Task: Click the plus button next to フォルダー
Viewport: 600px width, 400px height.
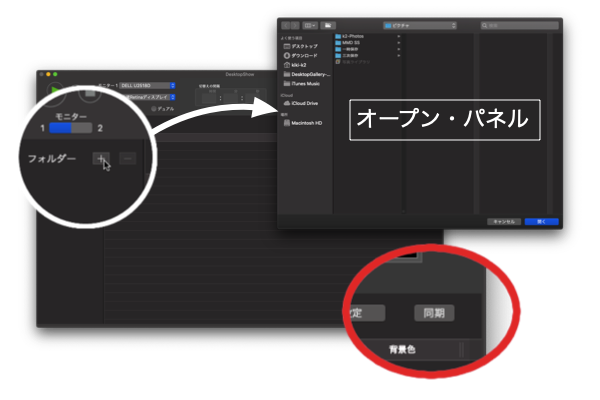Action: click(100, 158)
